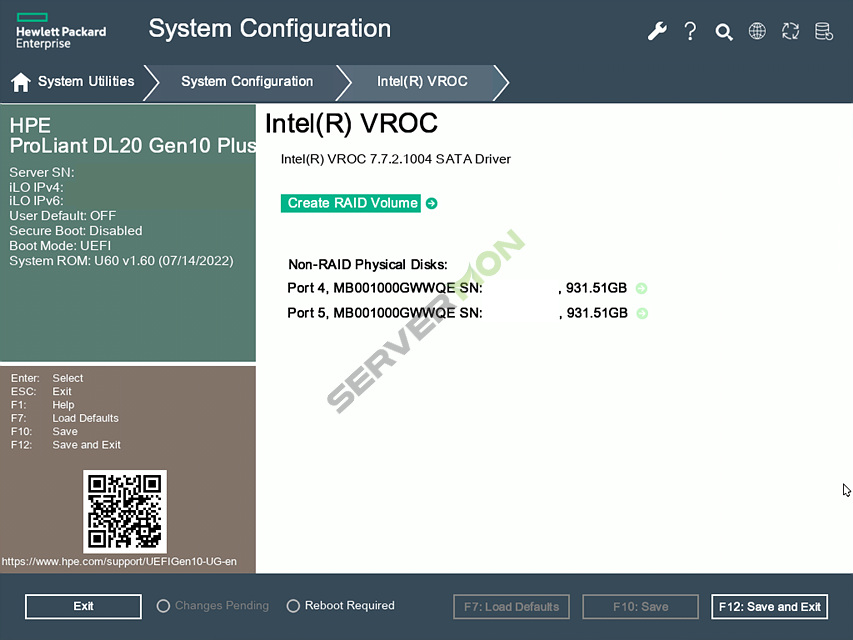
Task: Click the iLO IPv4 label
Action: (x=36, y=187)
